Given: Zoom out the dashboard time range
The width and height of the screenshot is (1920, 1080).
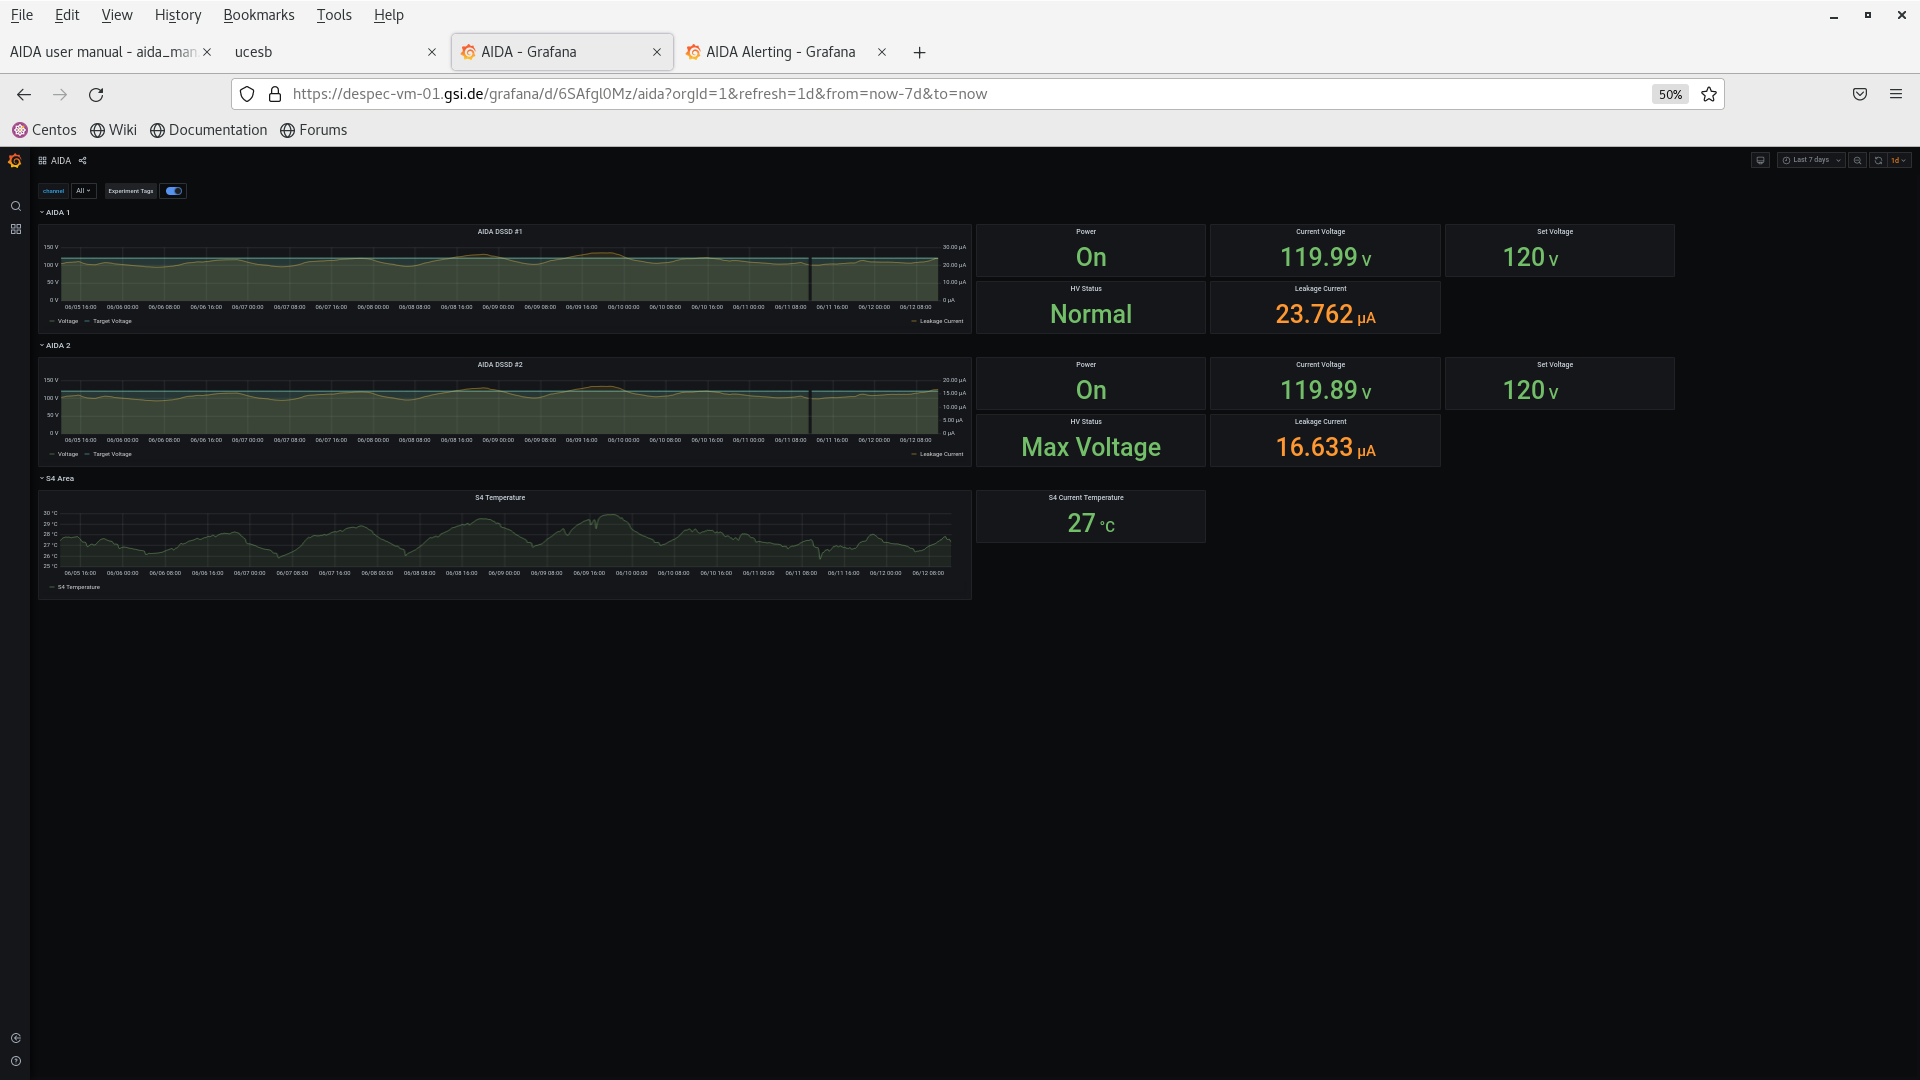Looking at the screenshot, I should 1857,160.
